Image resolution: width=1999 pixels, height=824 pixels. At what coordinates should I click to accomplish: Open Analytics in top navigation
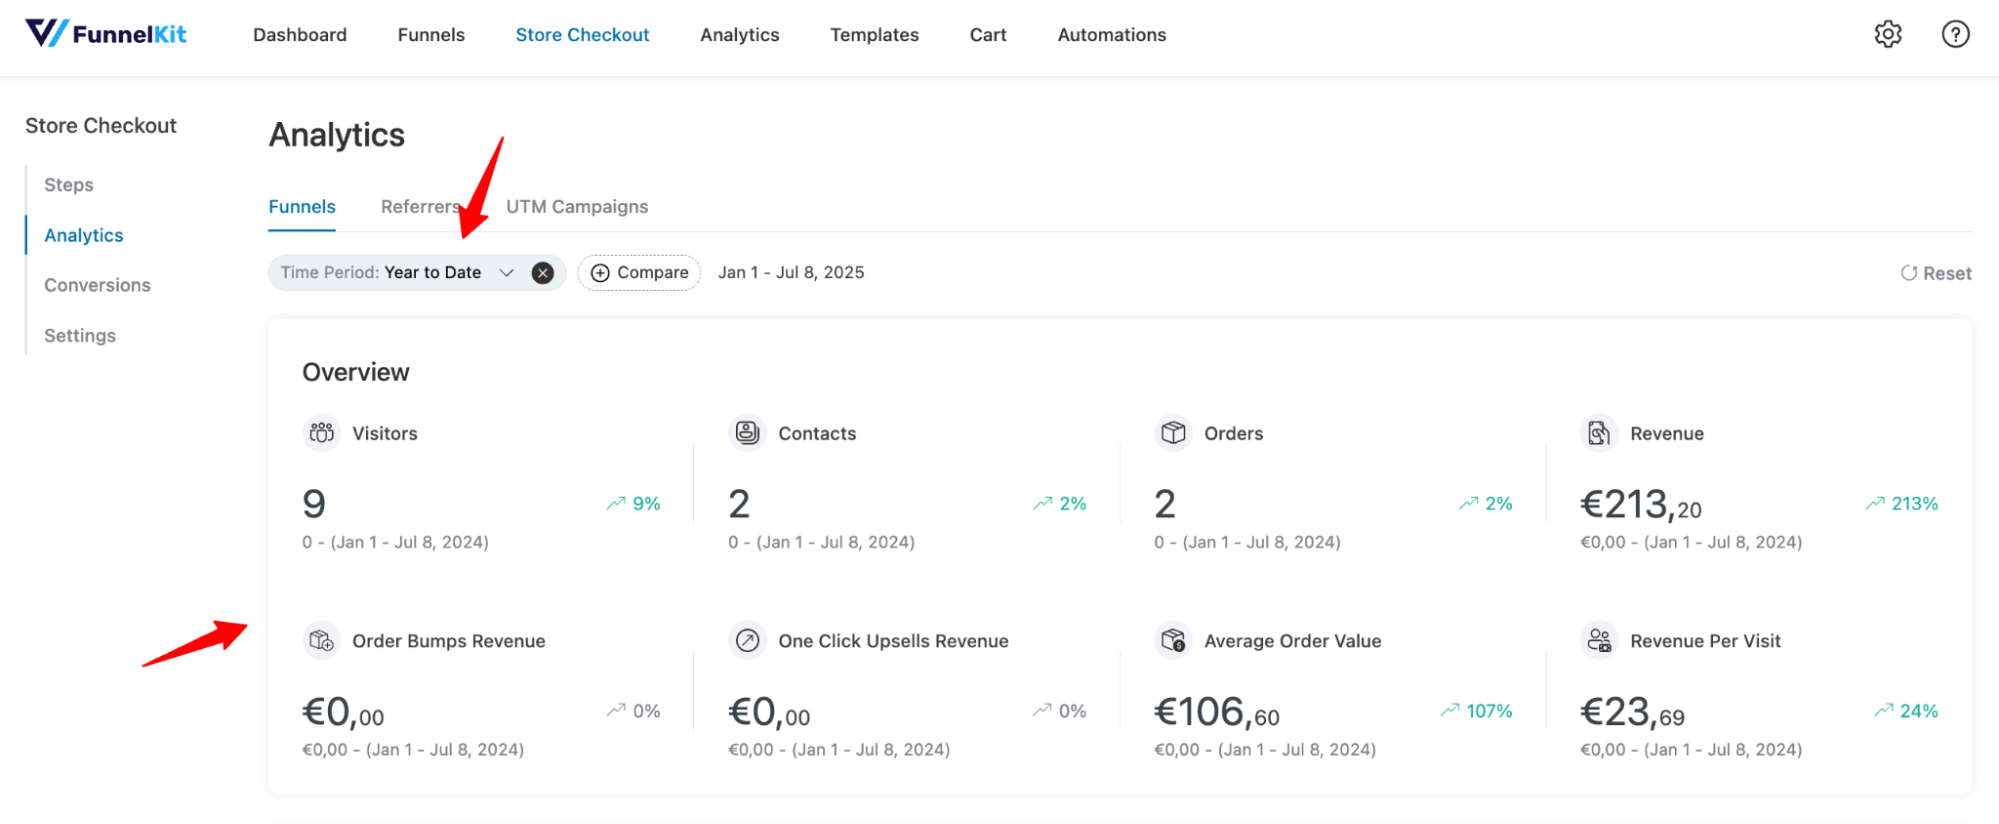739,35
